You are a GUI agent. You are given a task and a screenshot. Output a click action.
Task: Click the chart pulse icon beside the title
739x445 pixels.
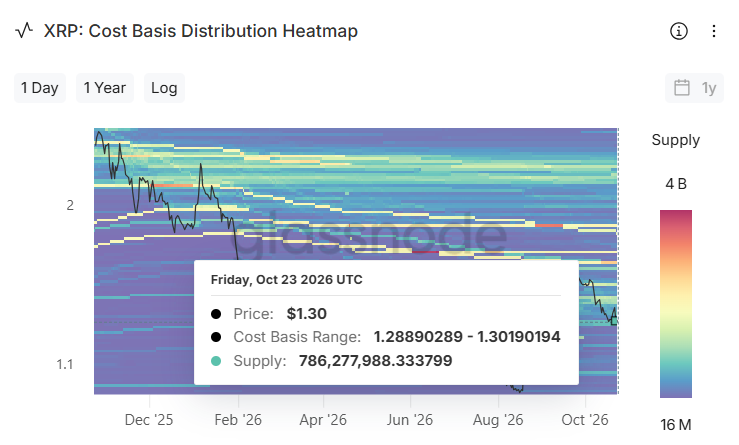(24, 31)
